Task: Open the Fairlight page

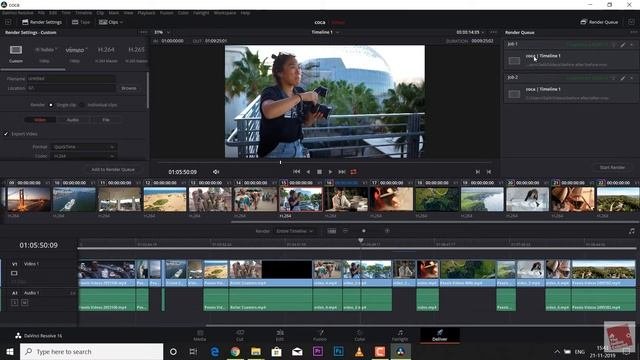Action: coord(400,335)
